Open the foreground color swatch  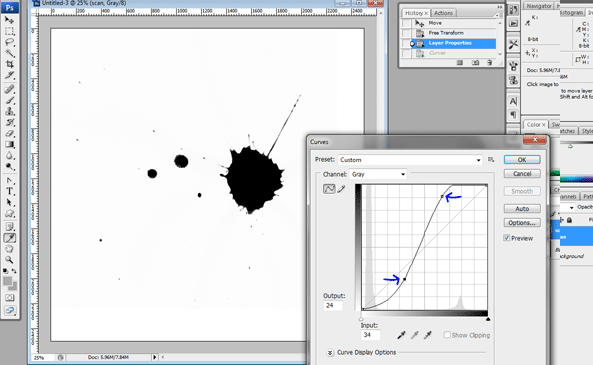[x=7, y=281]
